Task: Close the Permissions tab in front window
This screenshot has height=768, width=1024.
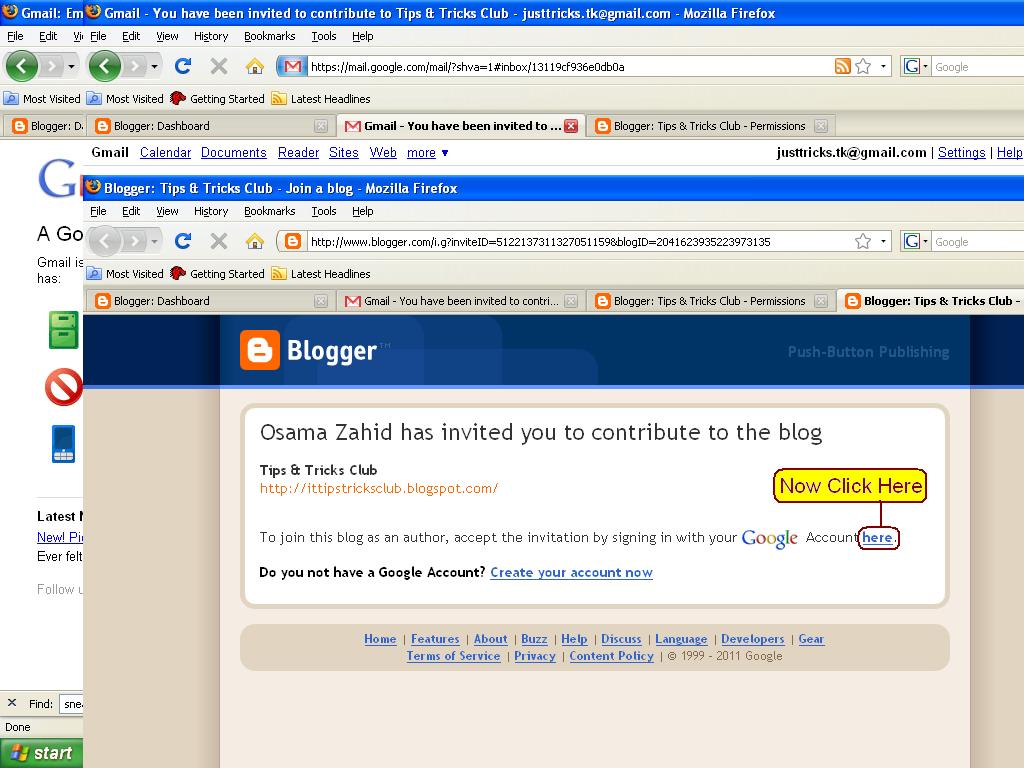Action: pos(821,301)
